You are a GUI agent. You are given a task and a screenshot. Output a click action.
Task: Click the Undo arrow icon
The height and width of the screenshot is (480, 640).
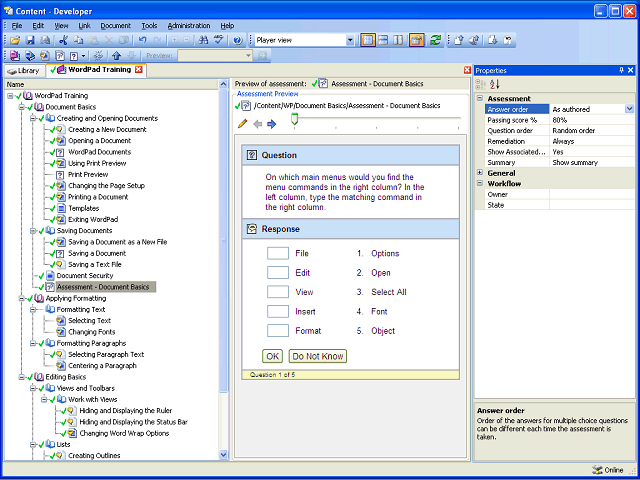[142, 40]
